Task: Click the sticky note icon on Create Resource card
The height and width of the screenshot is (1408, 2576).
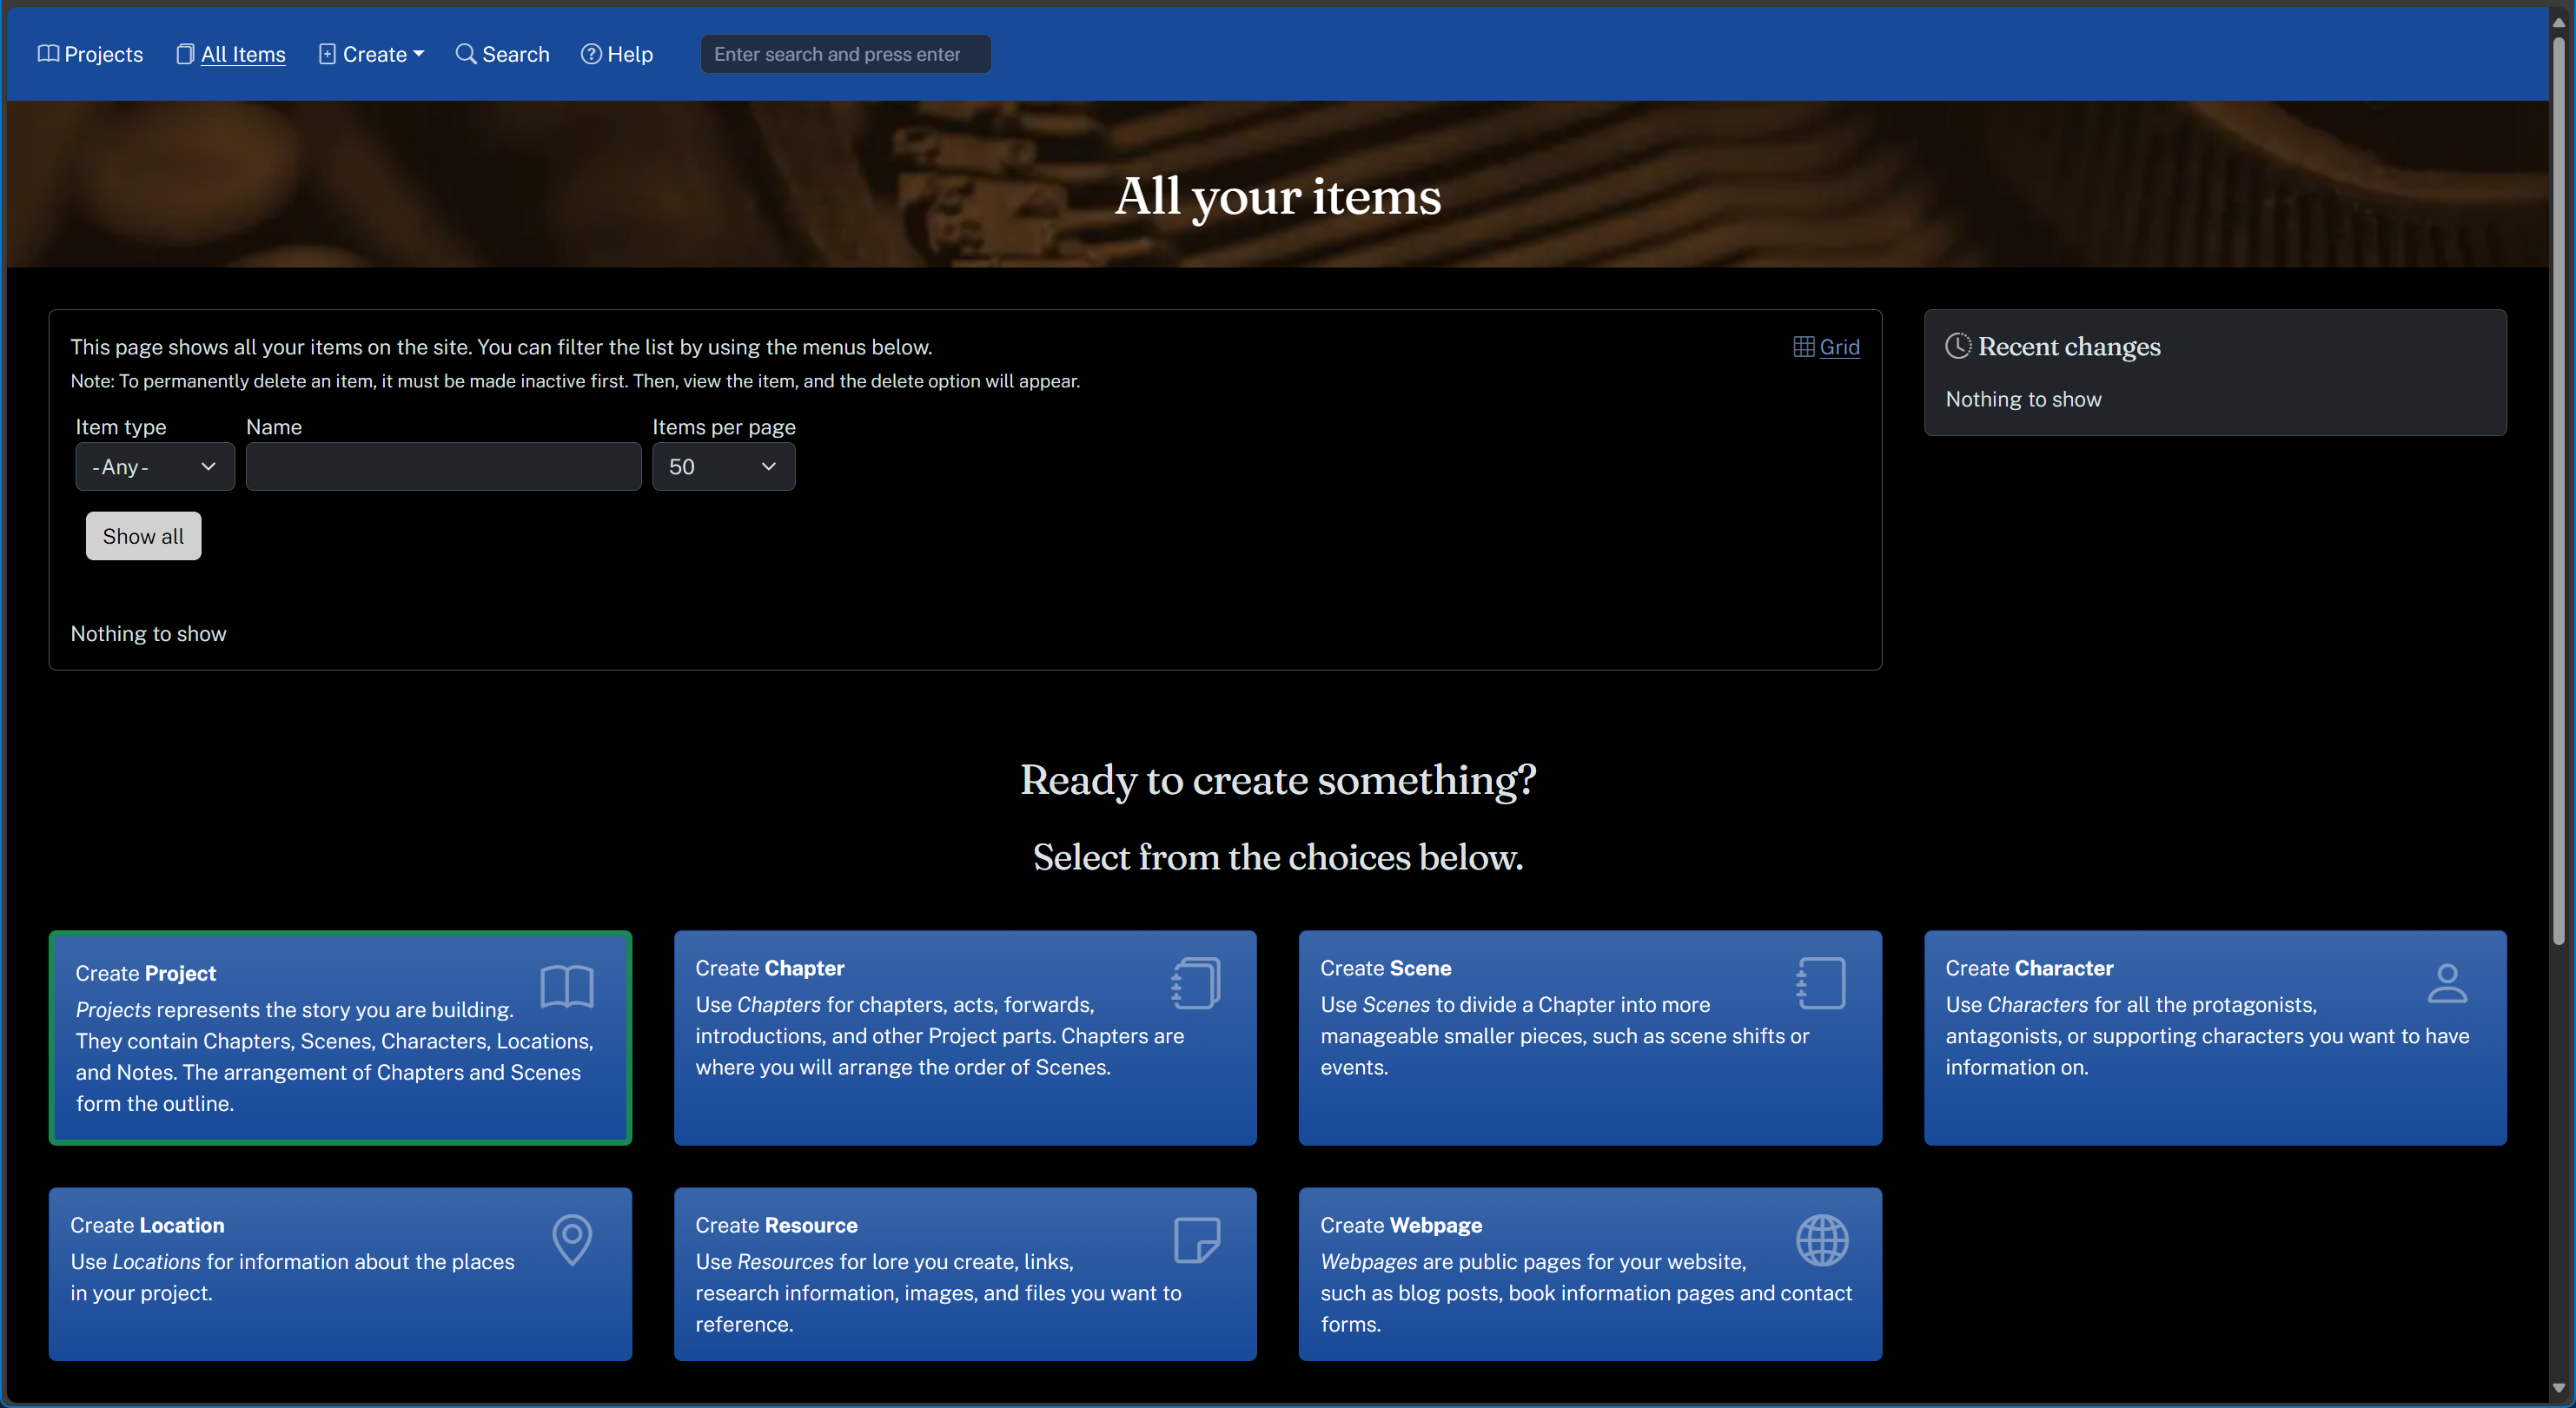Action: click(x=1196, y=1240)
